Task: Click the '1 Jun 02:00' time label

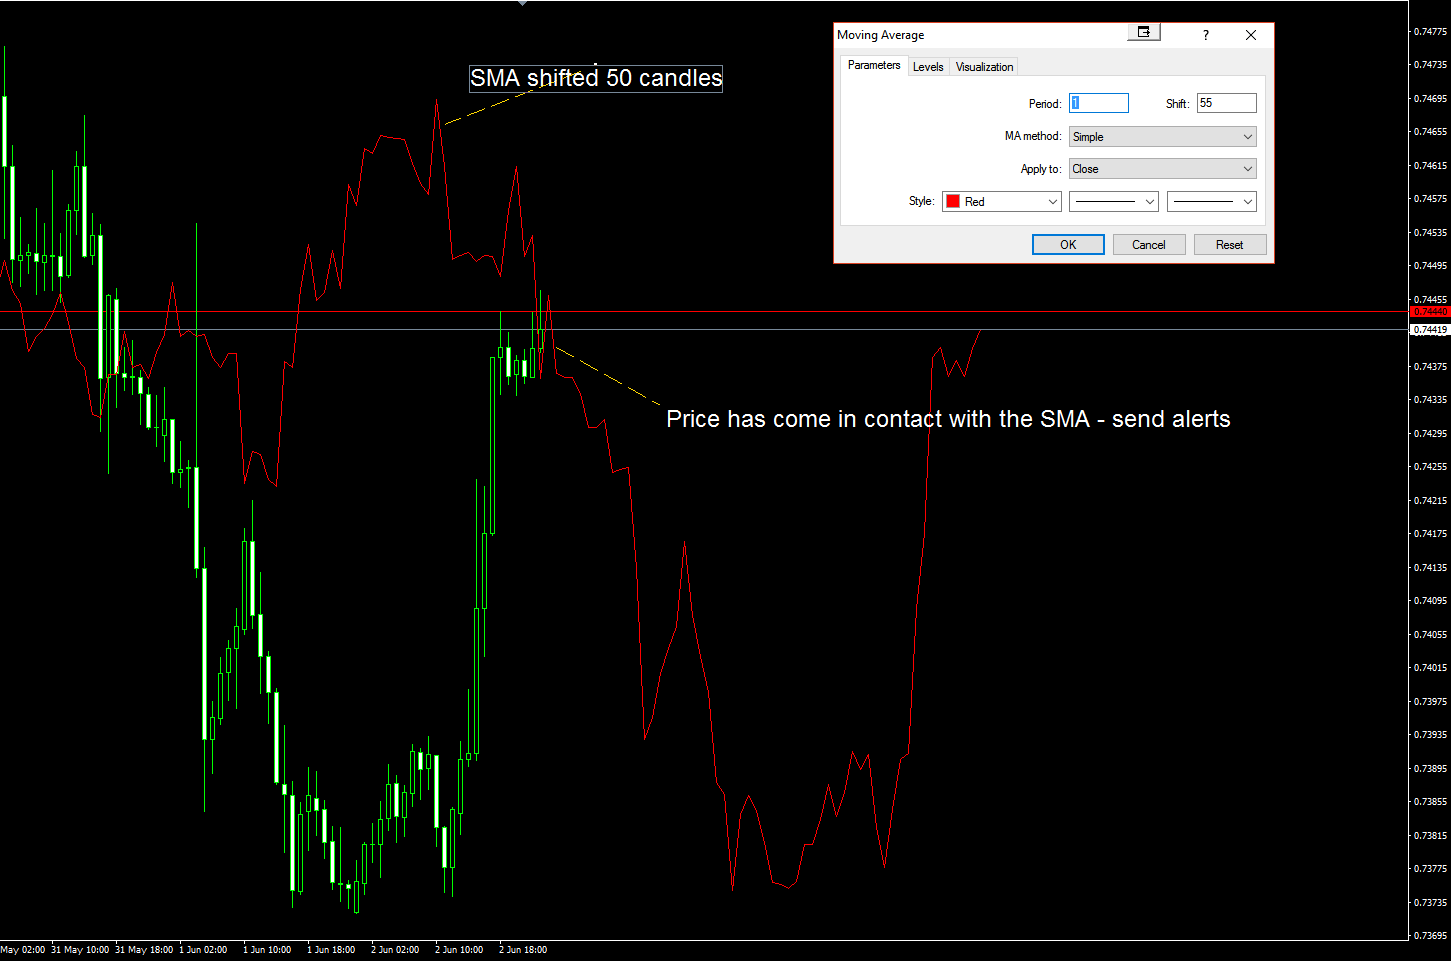Action: click(203, 950)
